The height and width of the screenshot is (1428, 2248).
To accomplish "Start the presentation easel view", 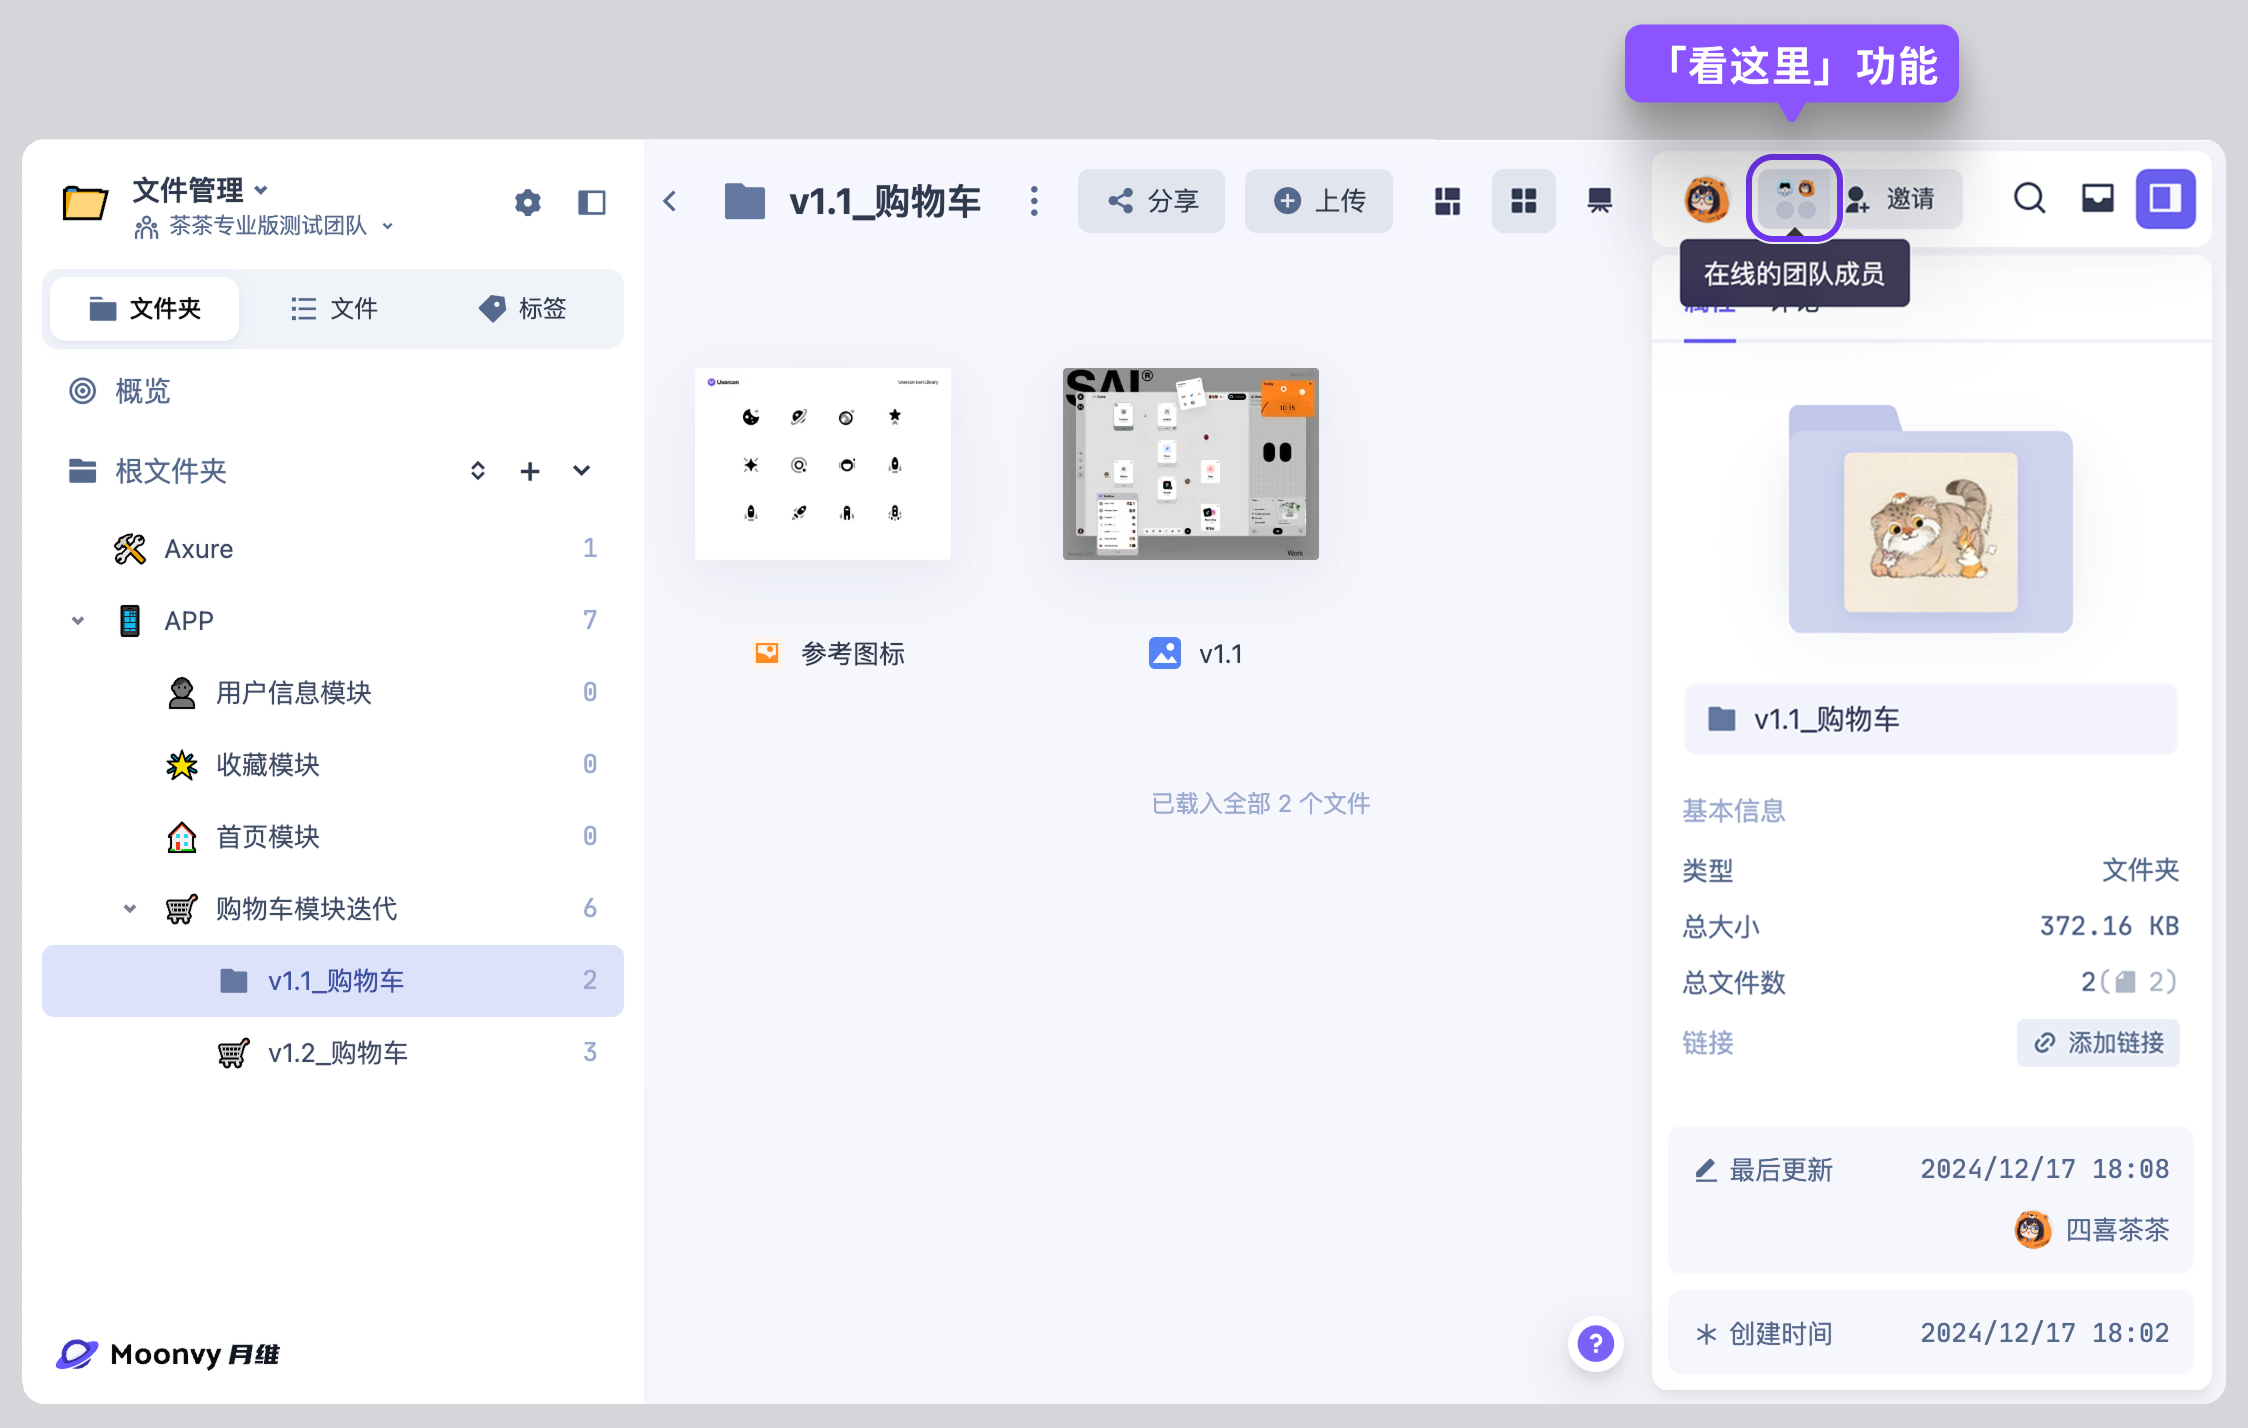I will (1599, 201).
